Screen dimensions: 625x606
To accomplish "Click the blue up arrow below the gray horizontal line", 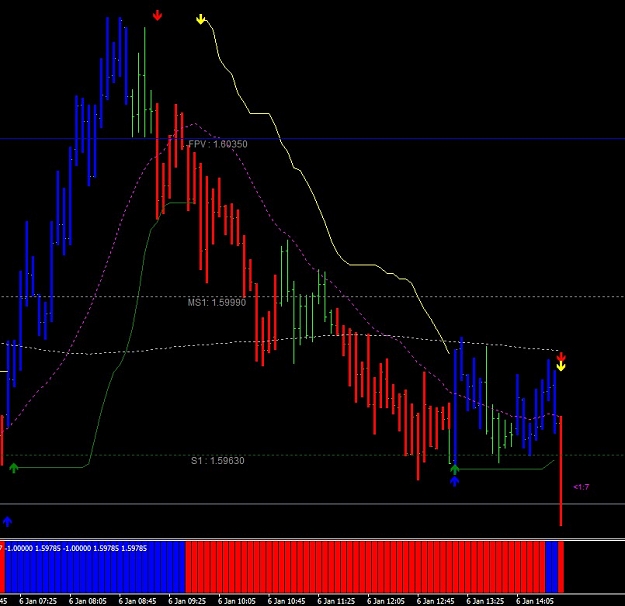I will click(x=8, y=521).
